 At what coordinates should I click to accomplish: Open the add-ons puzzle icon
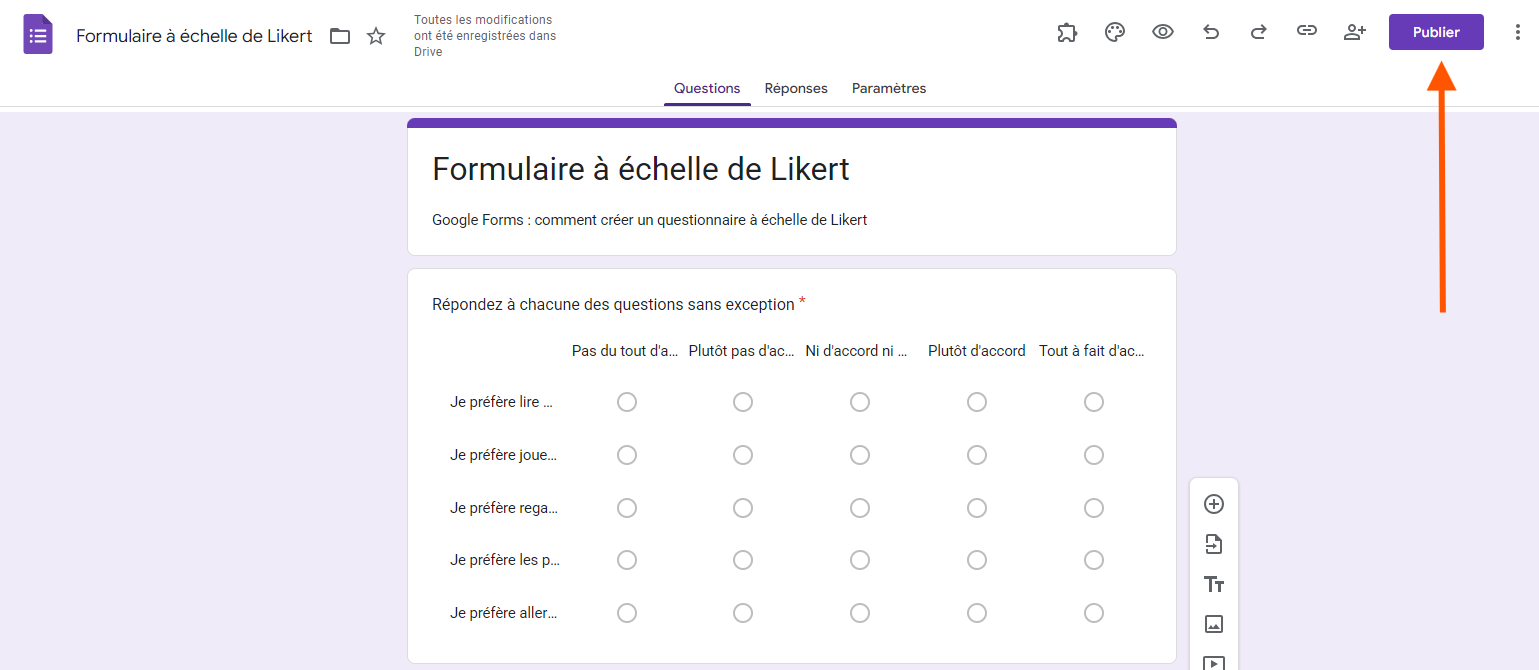coord(1067,32)
